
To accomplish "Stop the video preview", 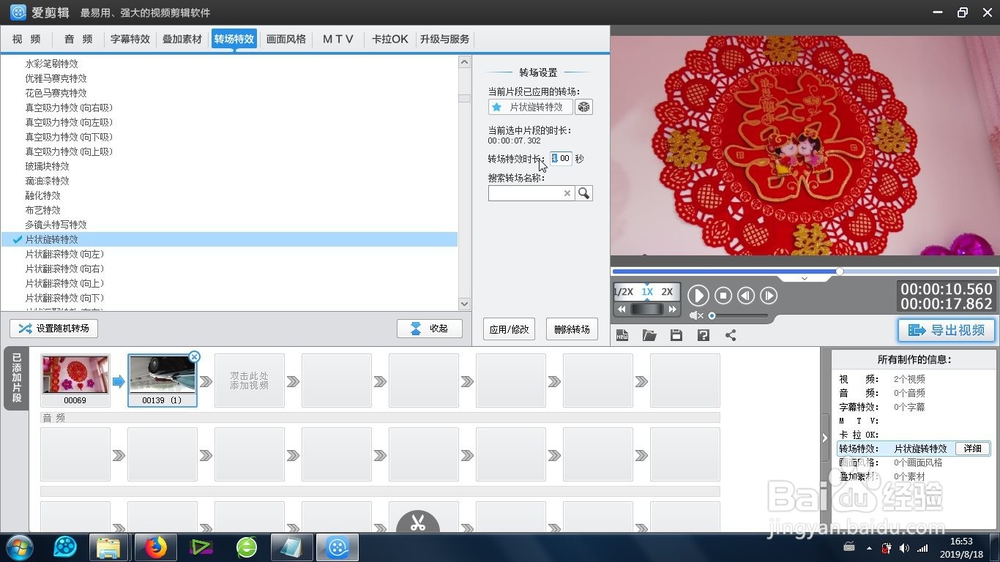I will (723, 295).
